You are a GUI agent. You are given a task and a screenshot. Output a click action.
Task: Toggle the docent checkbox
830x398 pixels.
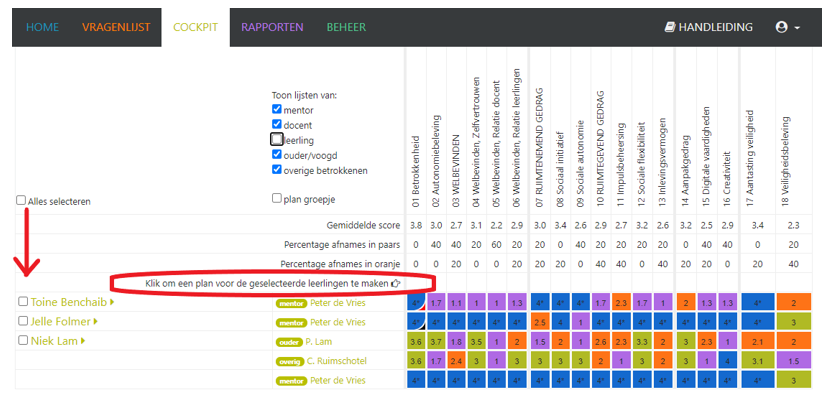(276, 125)
